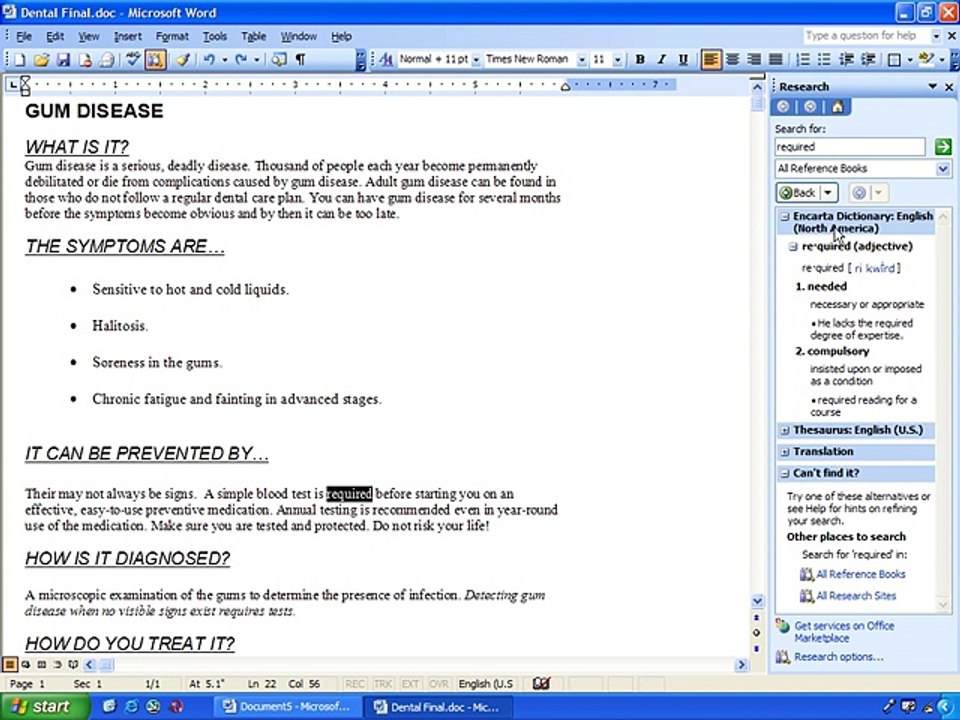
Task: Align text right
Action: tap(754, 59)
